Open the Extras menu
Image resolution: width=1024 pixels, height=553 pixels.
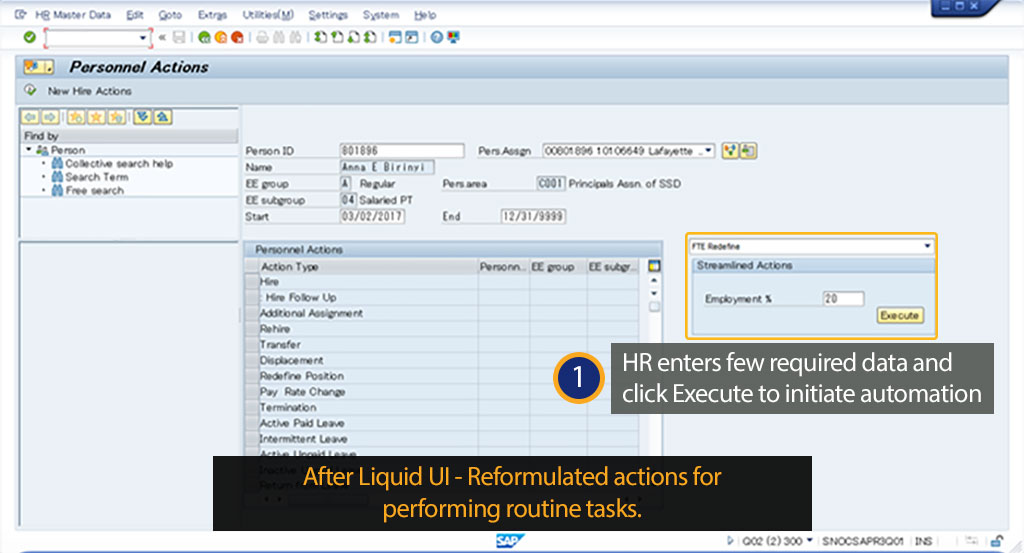click(212, 15)
